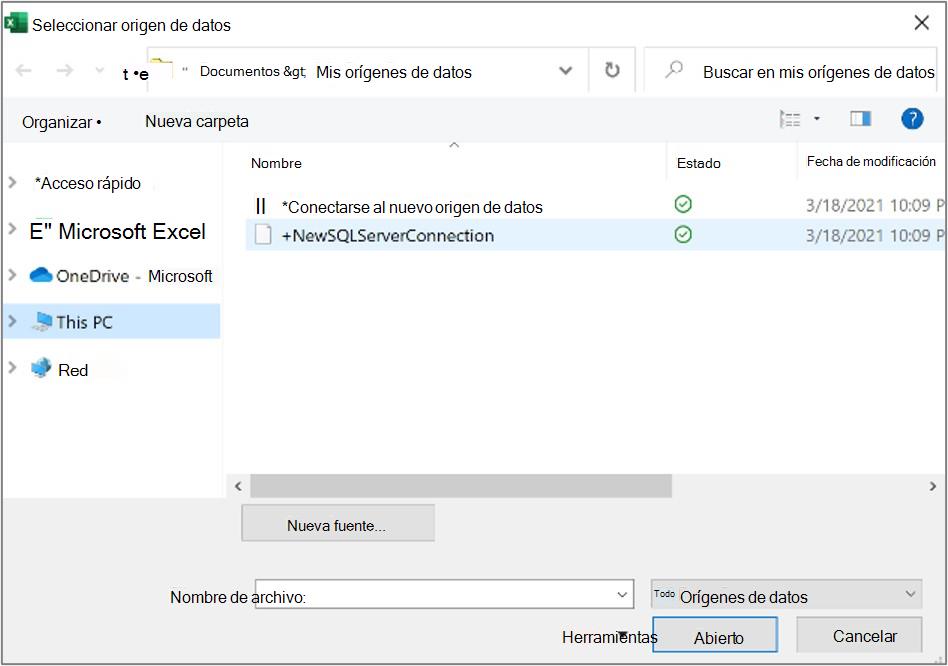The width and height of the screenshot is (948, 666).
Task: Open help with the question mark icon
Action: pyautogui.click(x=912, y=118)
